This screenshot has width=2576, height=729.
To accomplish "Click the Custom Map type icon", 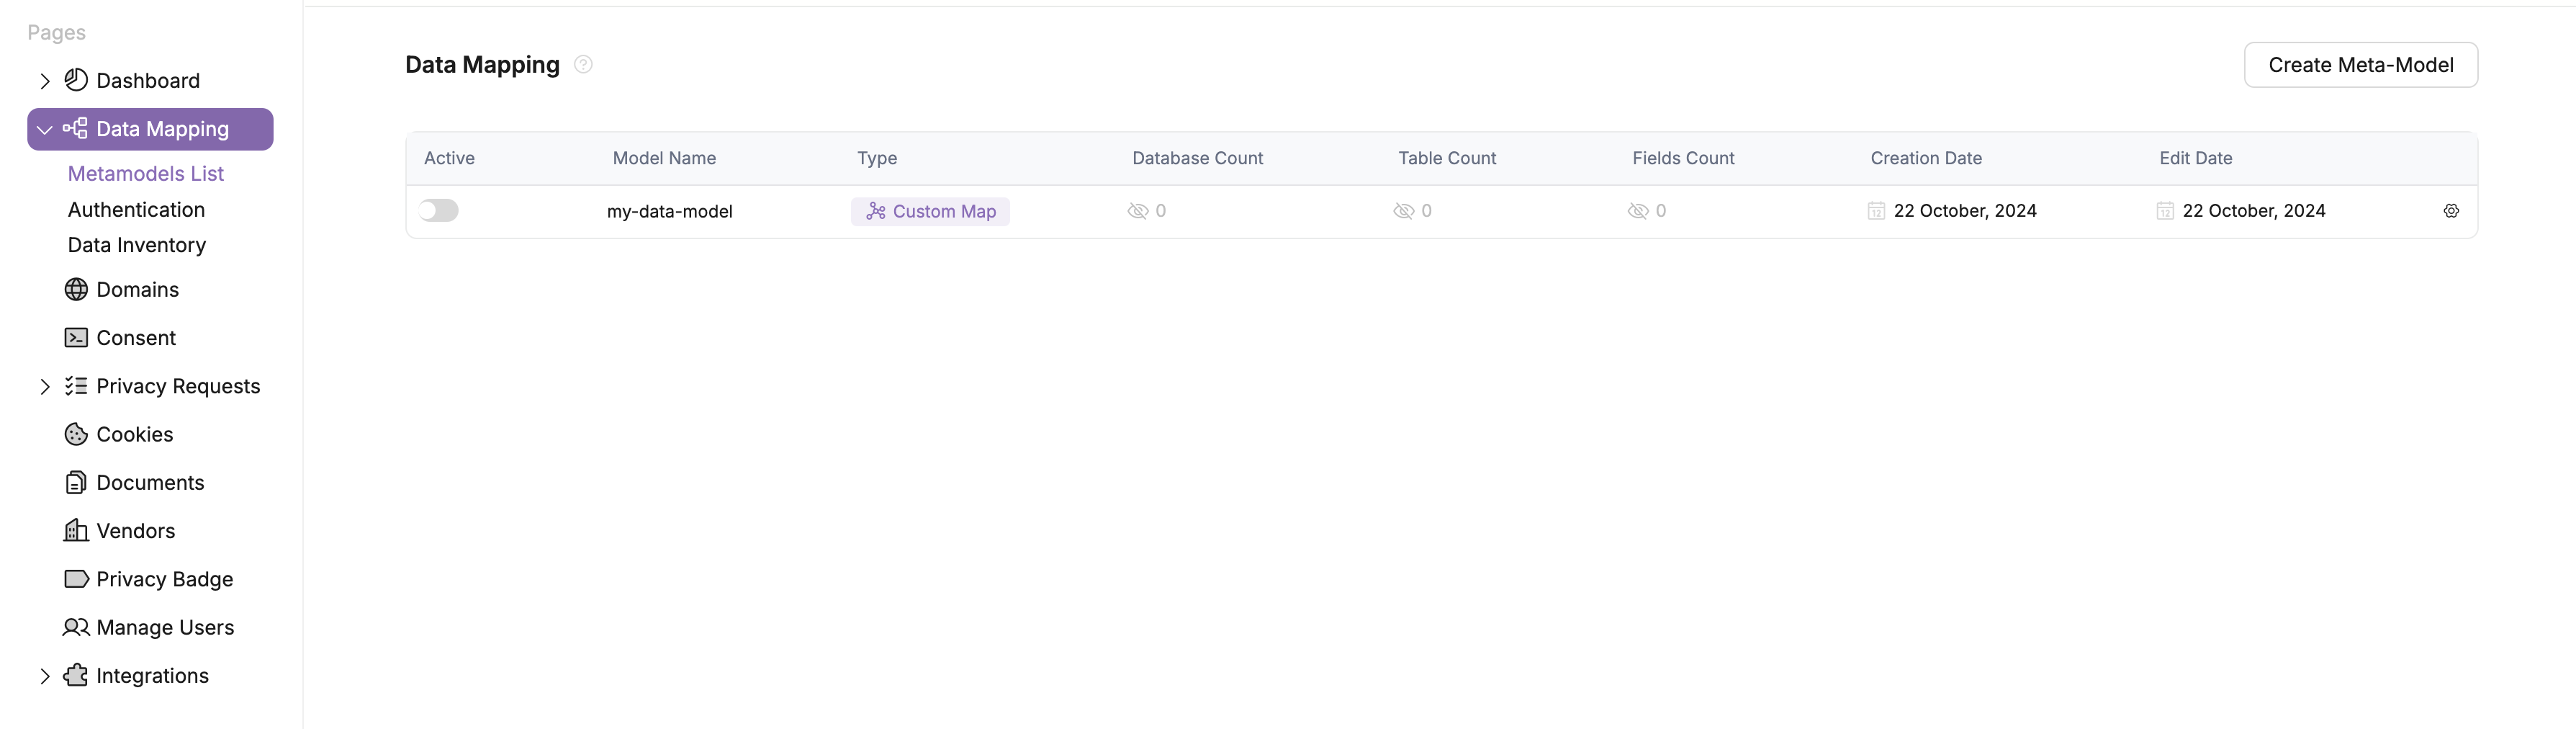I will (x=876, y=211).
